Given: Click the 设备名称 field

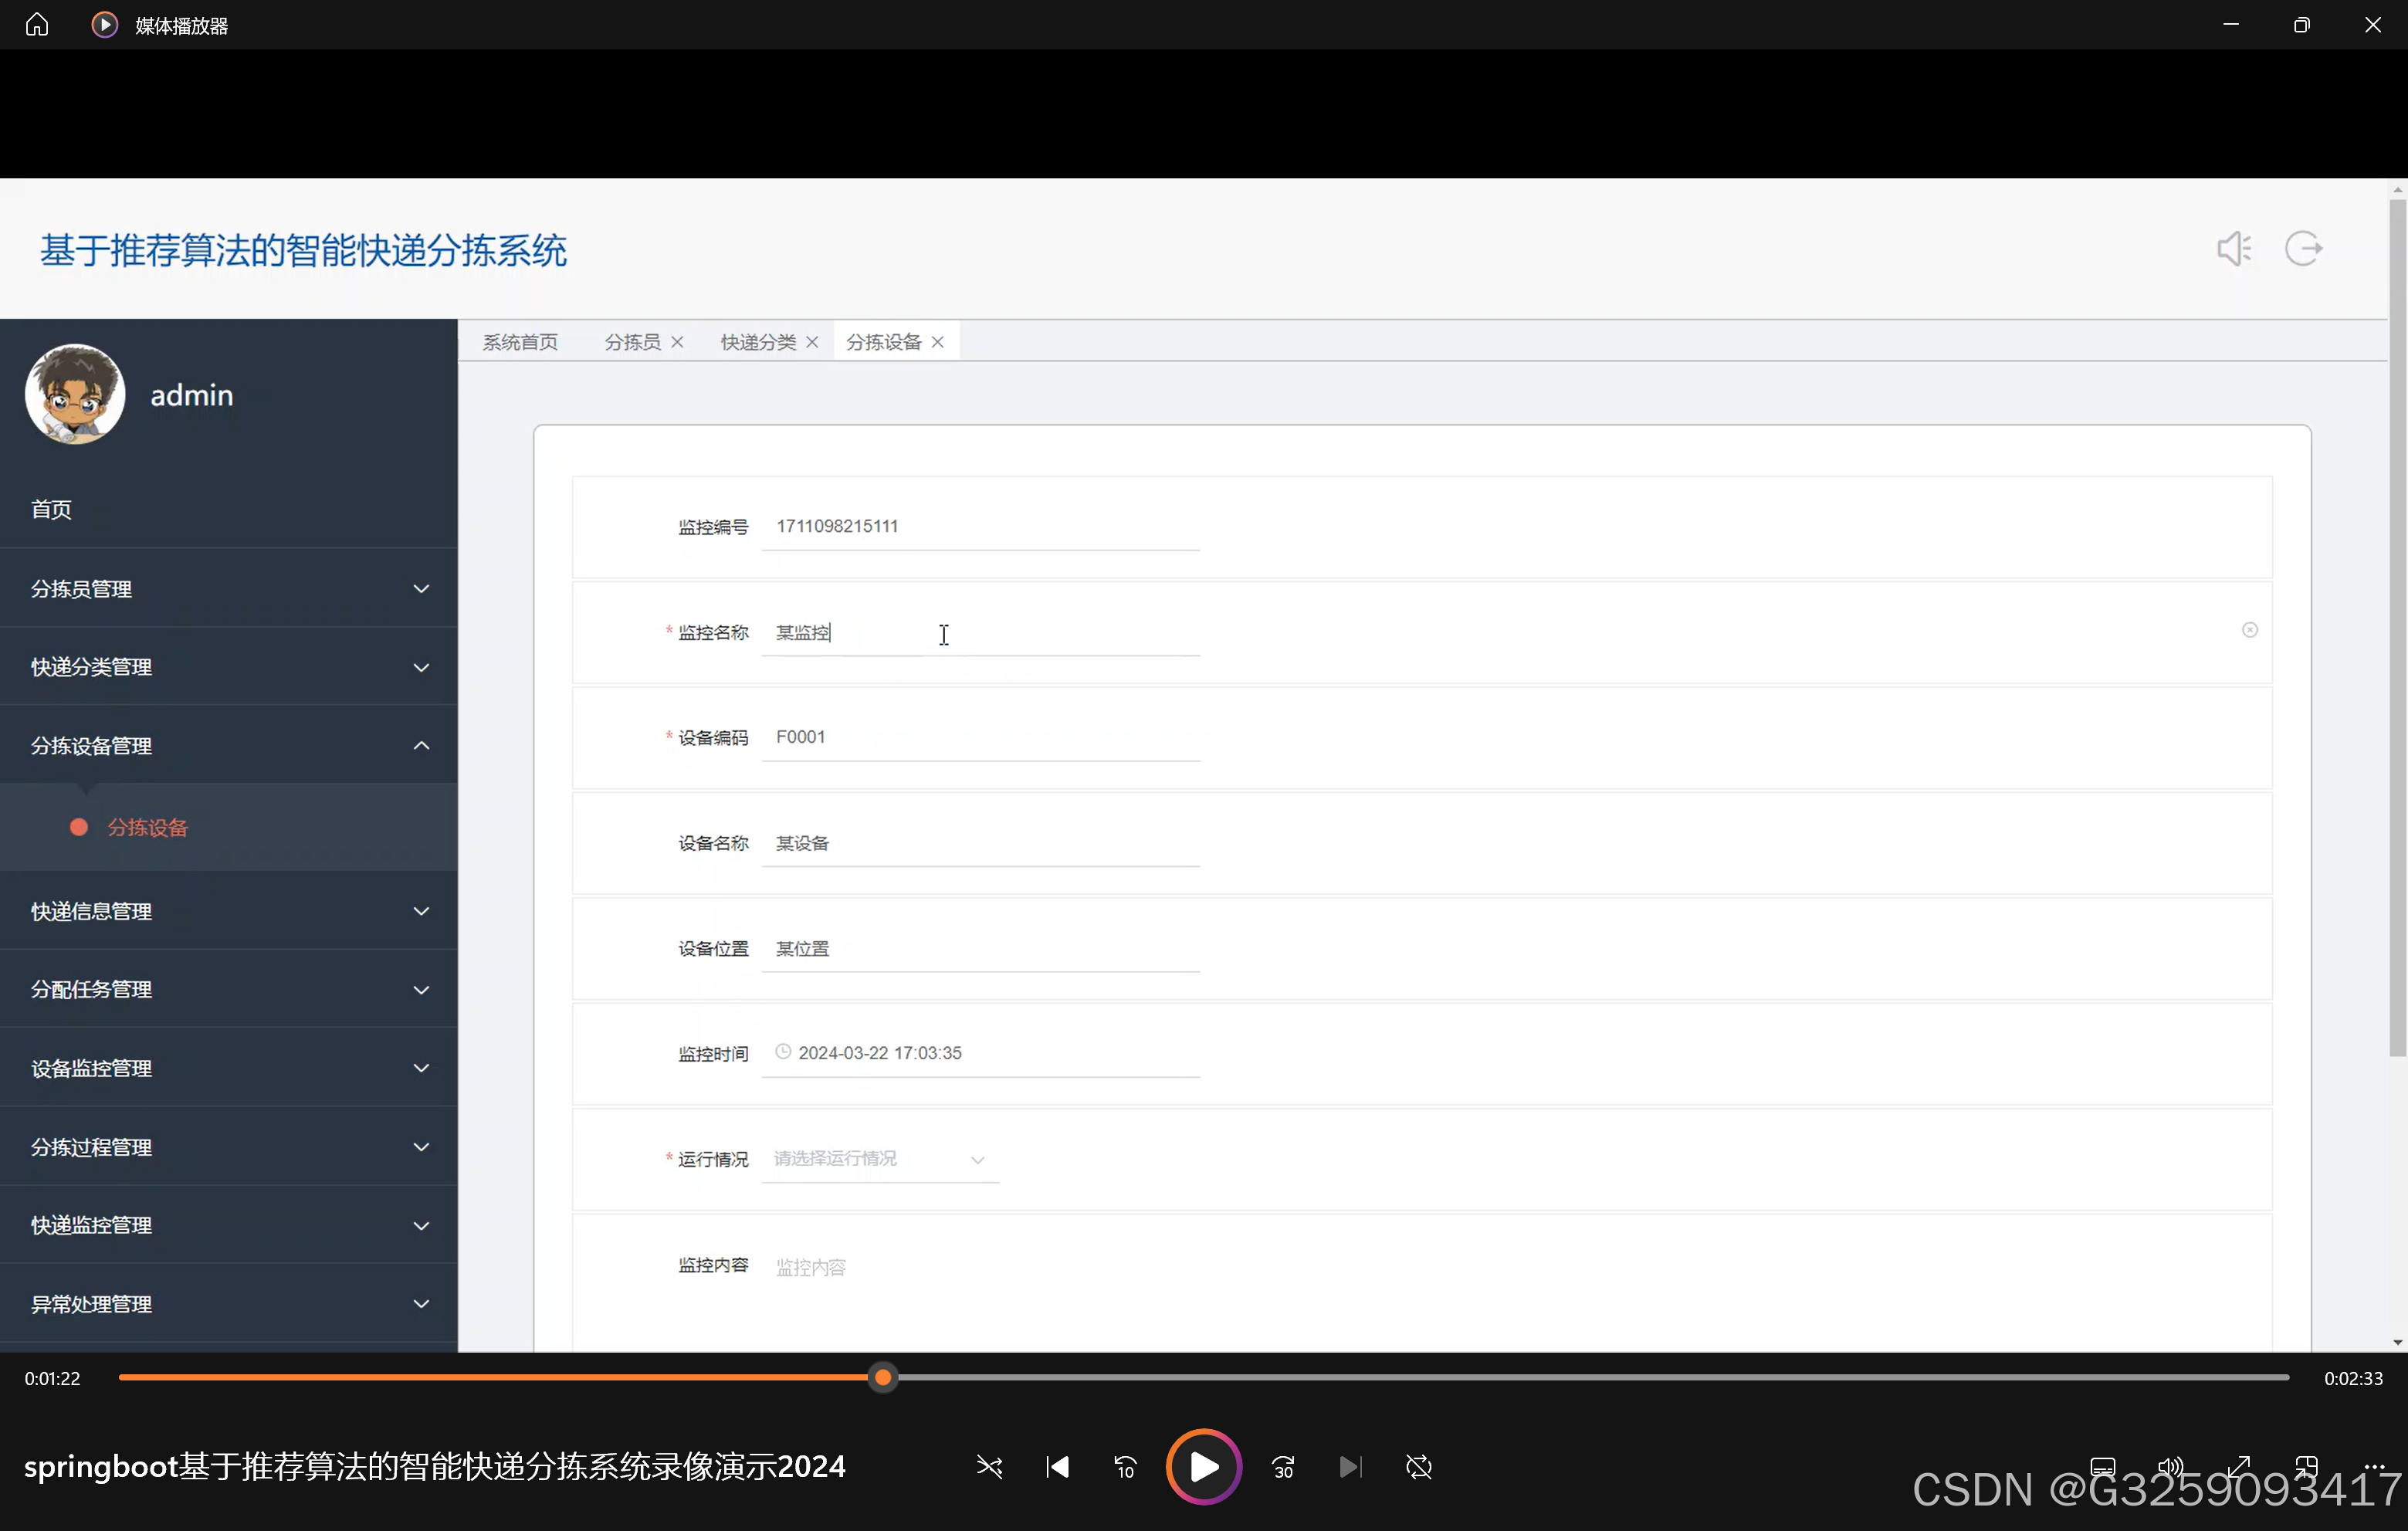Looking at the screenshot, I should pyautogui.click(x=981, y=844).
